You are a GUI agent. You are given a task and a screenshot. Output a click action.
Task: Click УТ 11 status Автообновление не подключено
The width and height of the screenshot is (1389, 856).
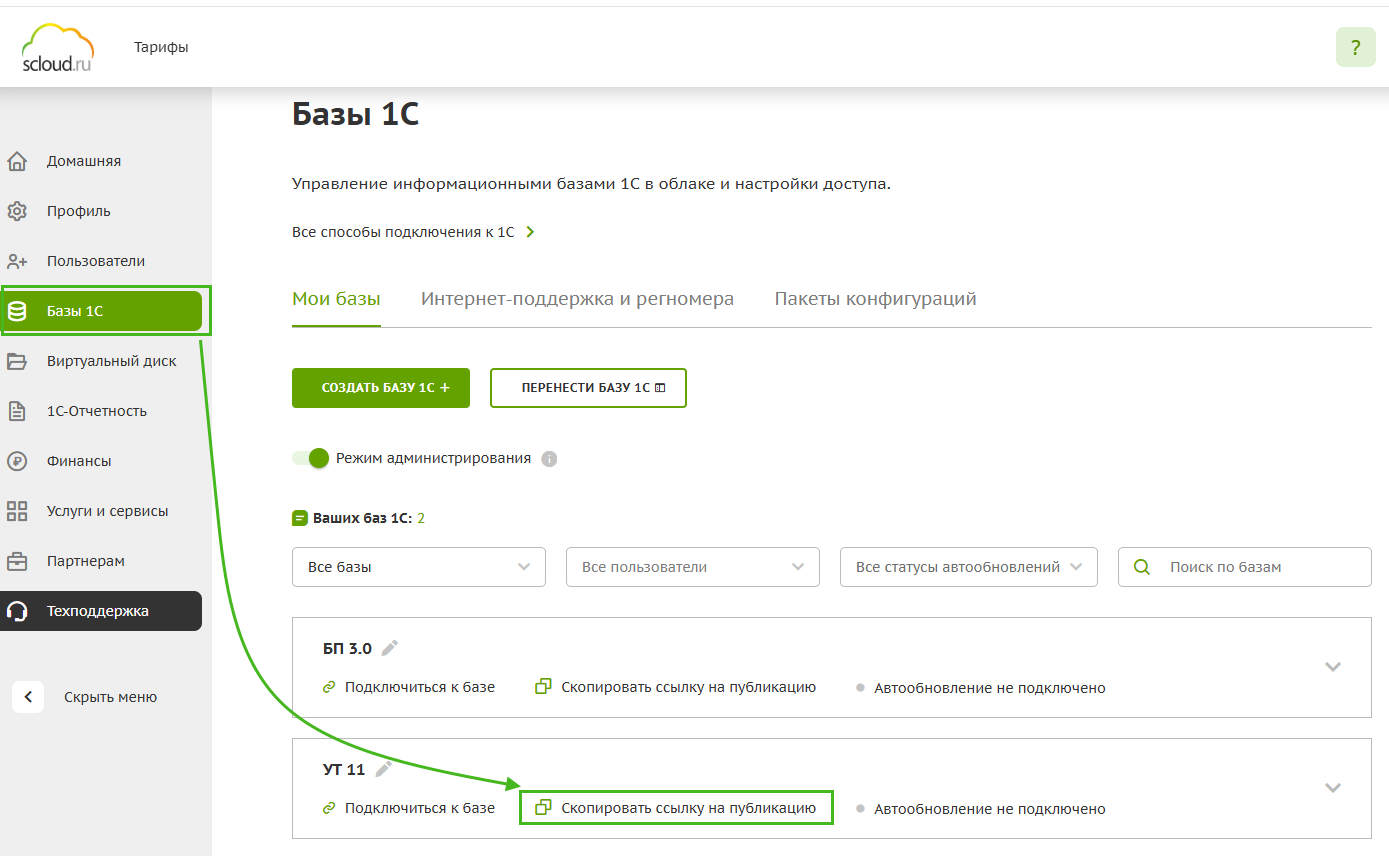(x=990, y=808)
